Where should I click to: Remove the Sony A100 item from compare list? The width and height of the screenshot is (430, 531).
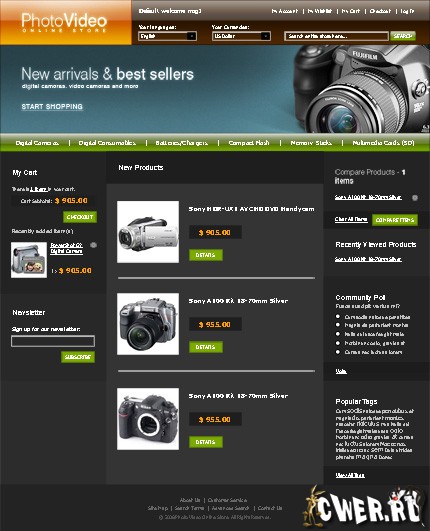tap(415, 197)
